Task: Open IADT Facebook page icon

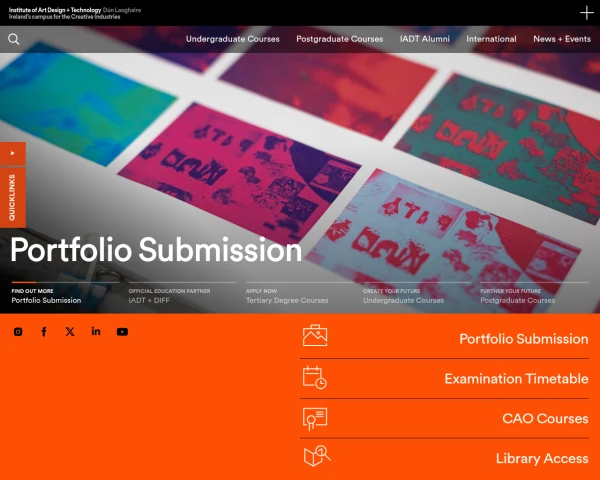Action: 44,332
